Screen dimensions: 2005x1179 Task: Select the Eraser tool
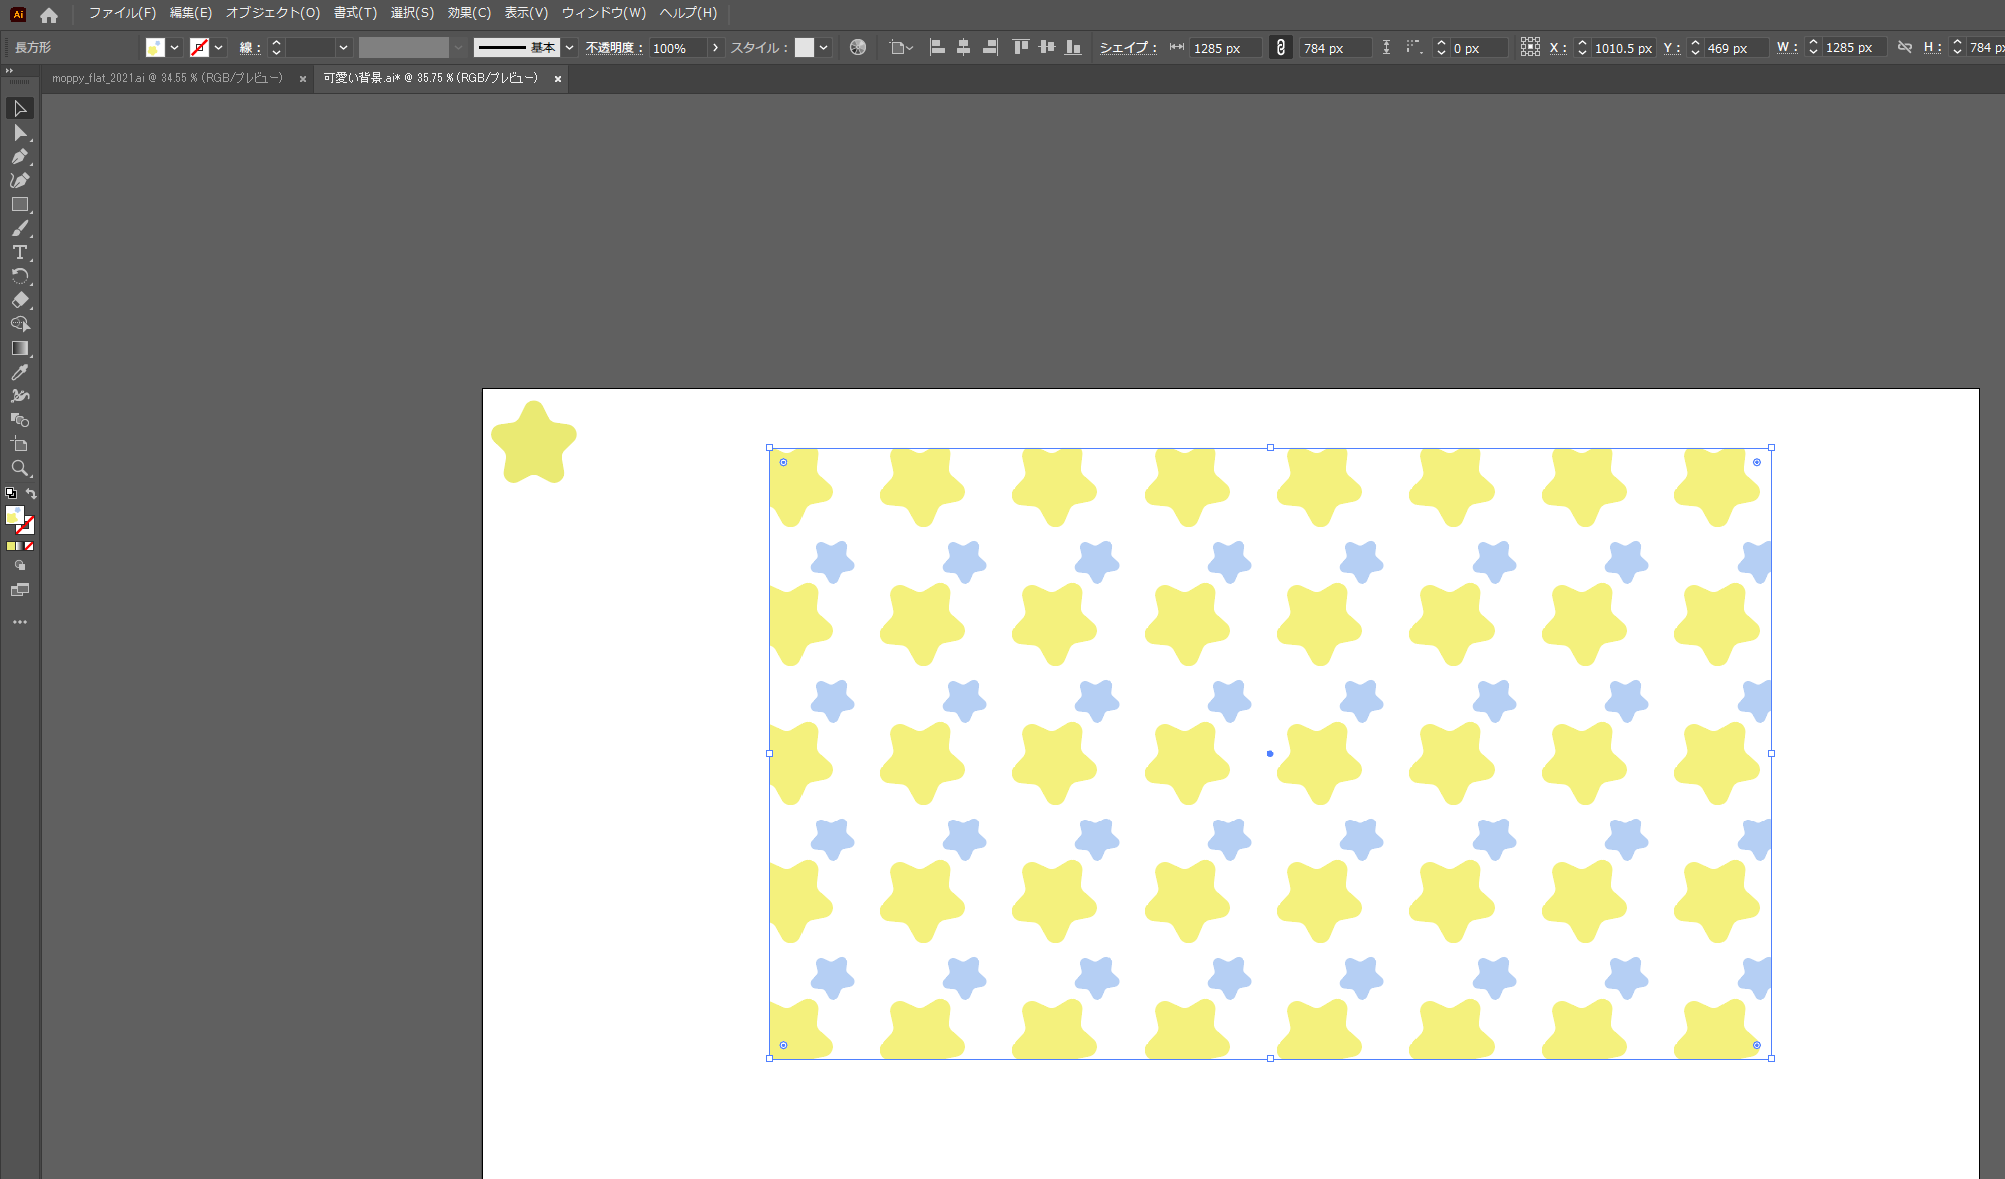(20, 300)
